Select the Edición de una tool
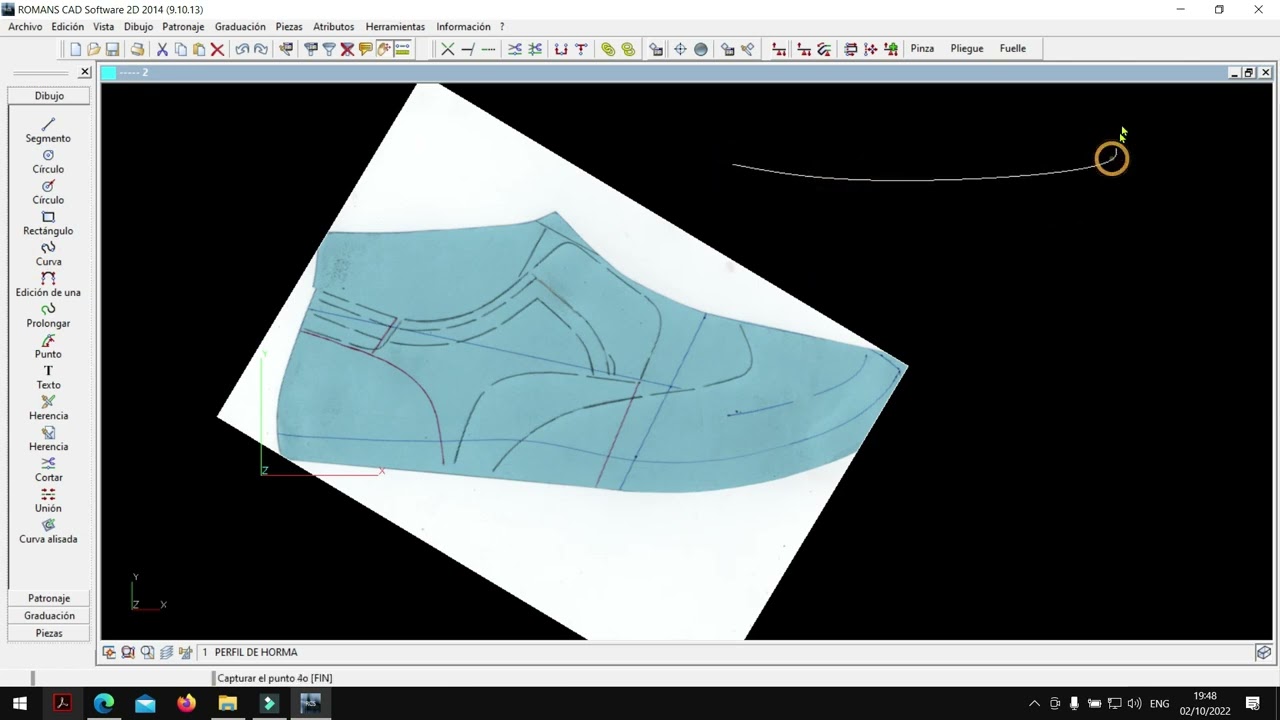 [48, 285]
